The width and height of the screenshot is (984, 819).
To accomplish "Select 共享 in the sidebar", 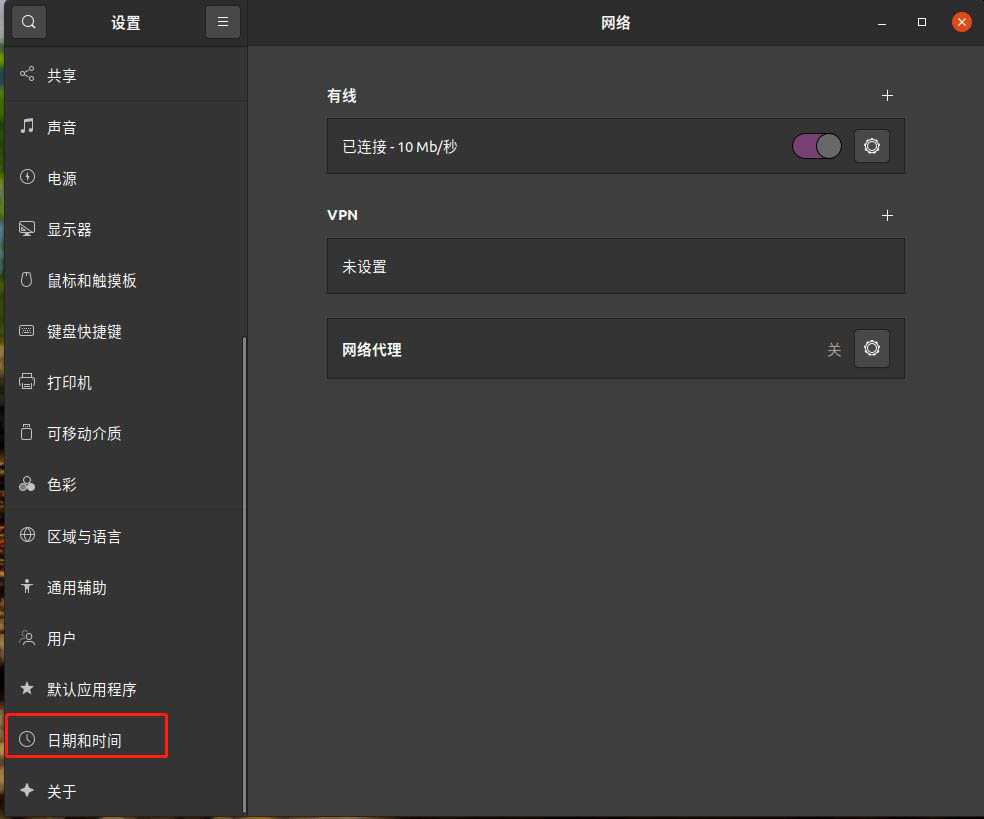I will pos(62,75).
